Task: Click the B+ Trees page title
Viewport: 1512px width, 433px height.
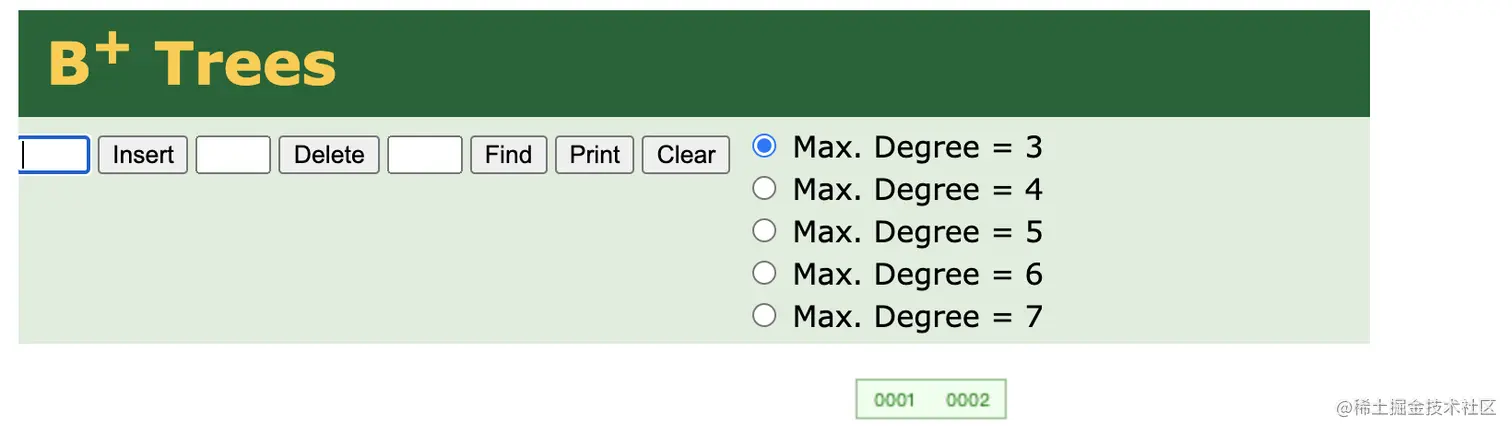Action: [x=192, y=62]
